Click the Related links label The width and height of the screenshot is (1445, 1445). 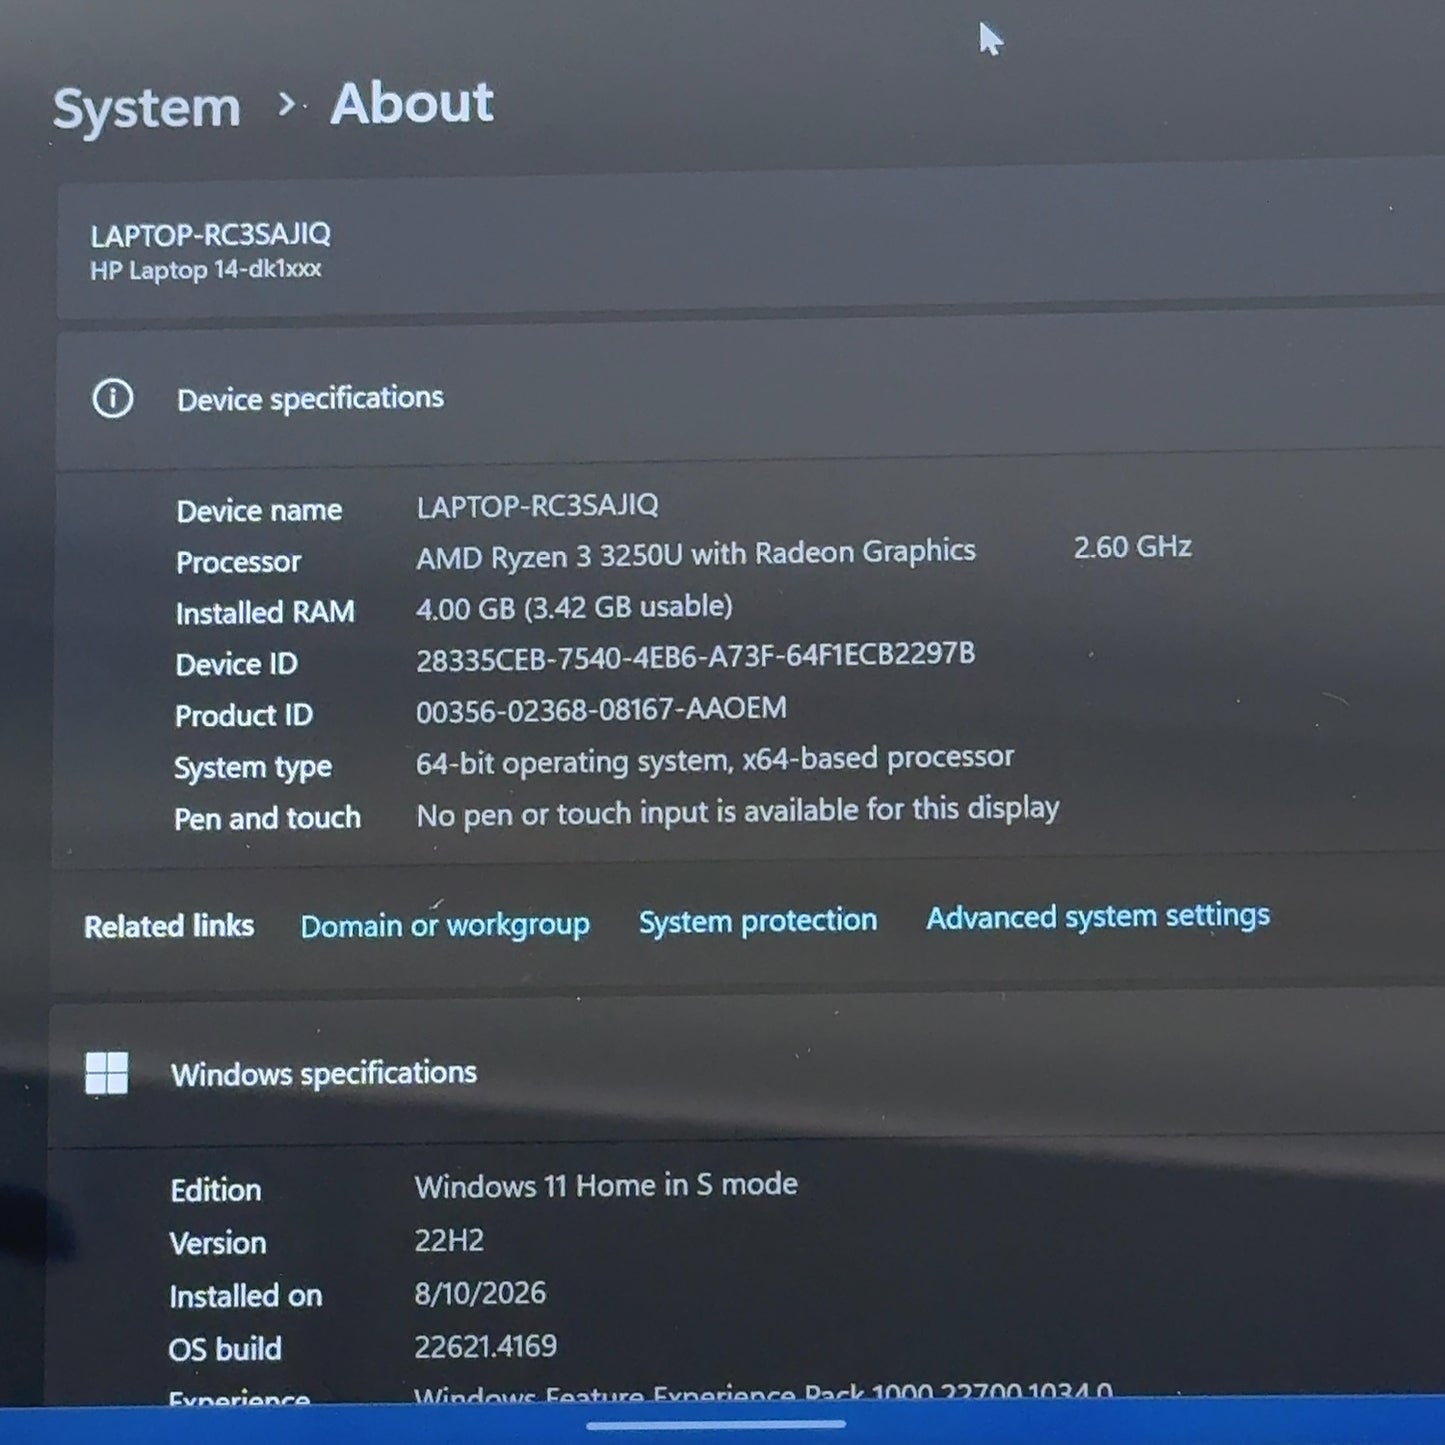tap(169, 927)
